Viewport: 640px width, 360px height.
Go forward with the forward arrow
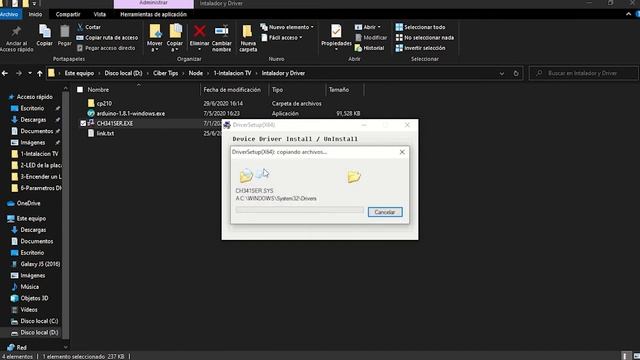18,73
